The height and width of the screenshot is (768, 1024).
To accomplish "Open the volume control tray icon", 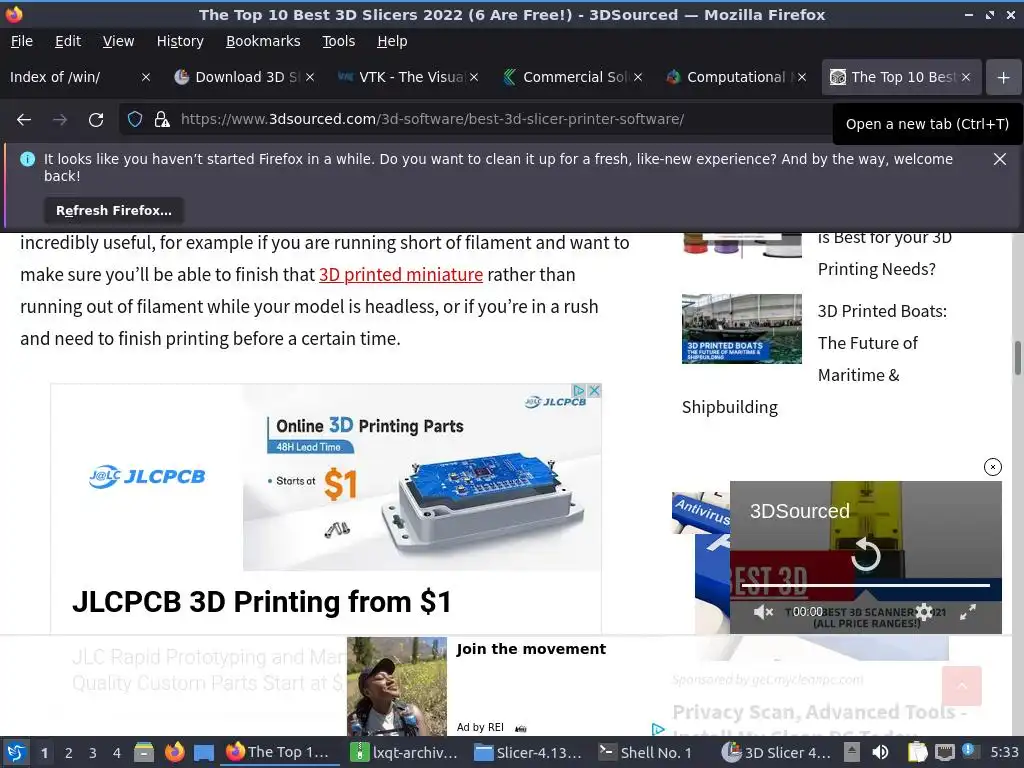I will (x=880, y=752).
